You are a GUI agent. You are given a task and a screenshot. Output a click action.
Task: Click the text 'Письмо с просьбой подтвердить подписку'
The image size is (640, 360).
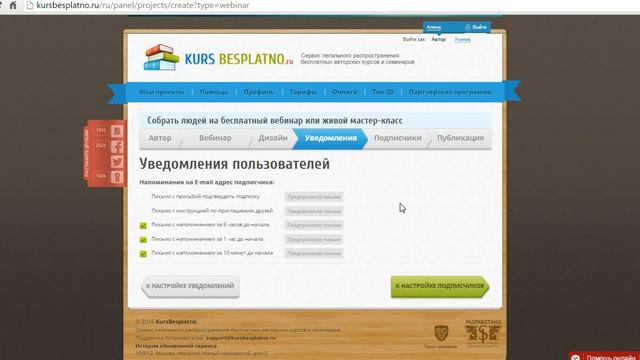205,196
